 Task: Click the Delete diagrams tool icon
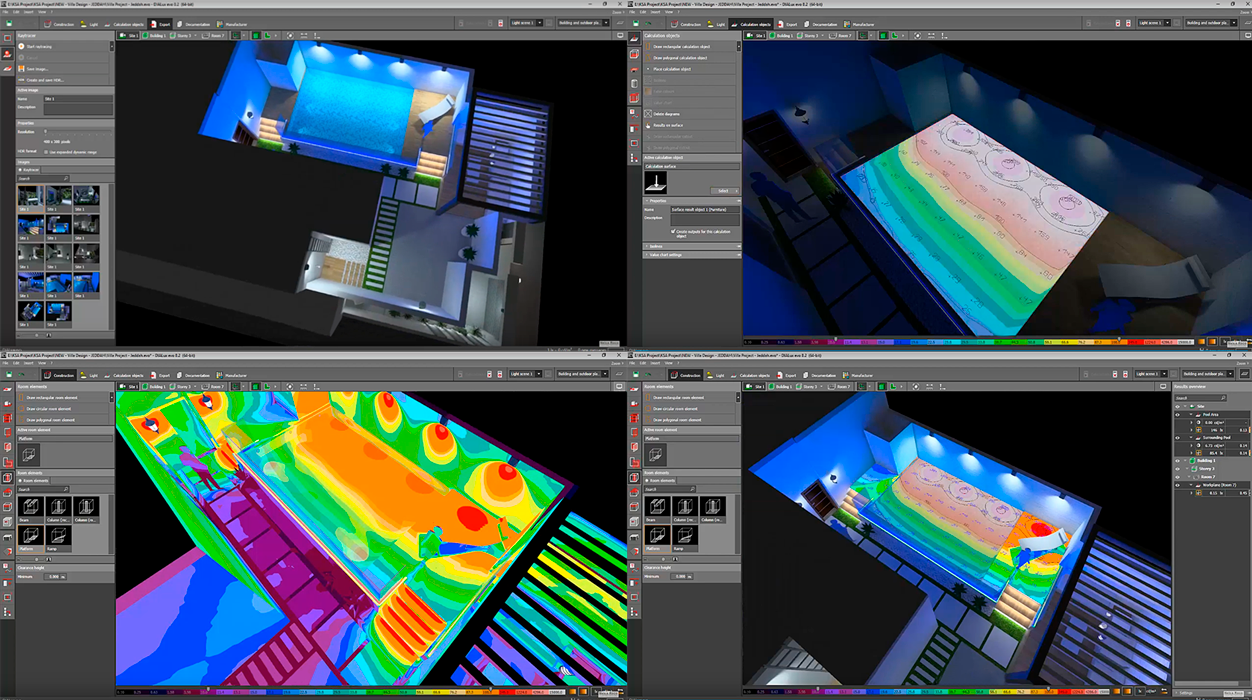[x=648, y=115]
